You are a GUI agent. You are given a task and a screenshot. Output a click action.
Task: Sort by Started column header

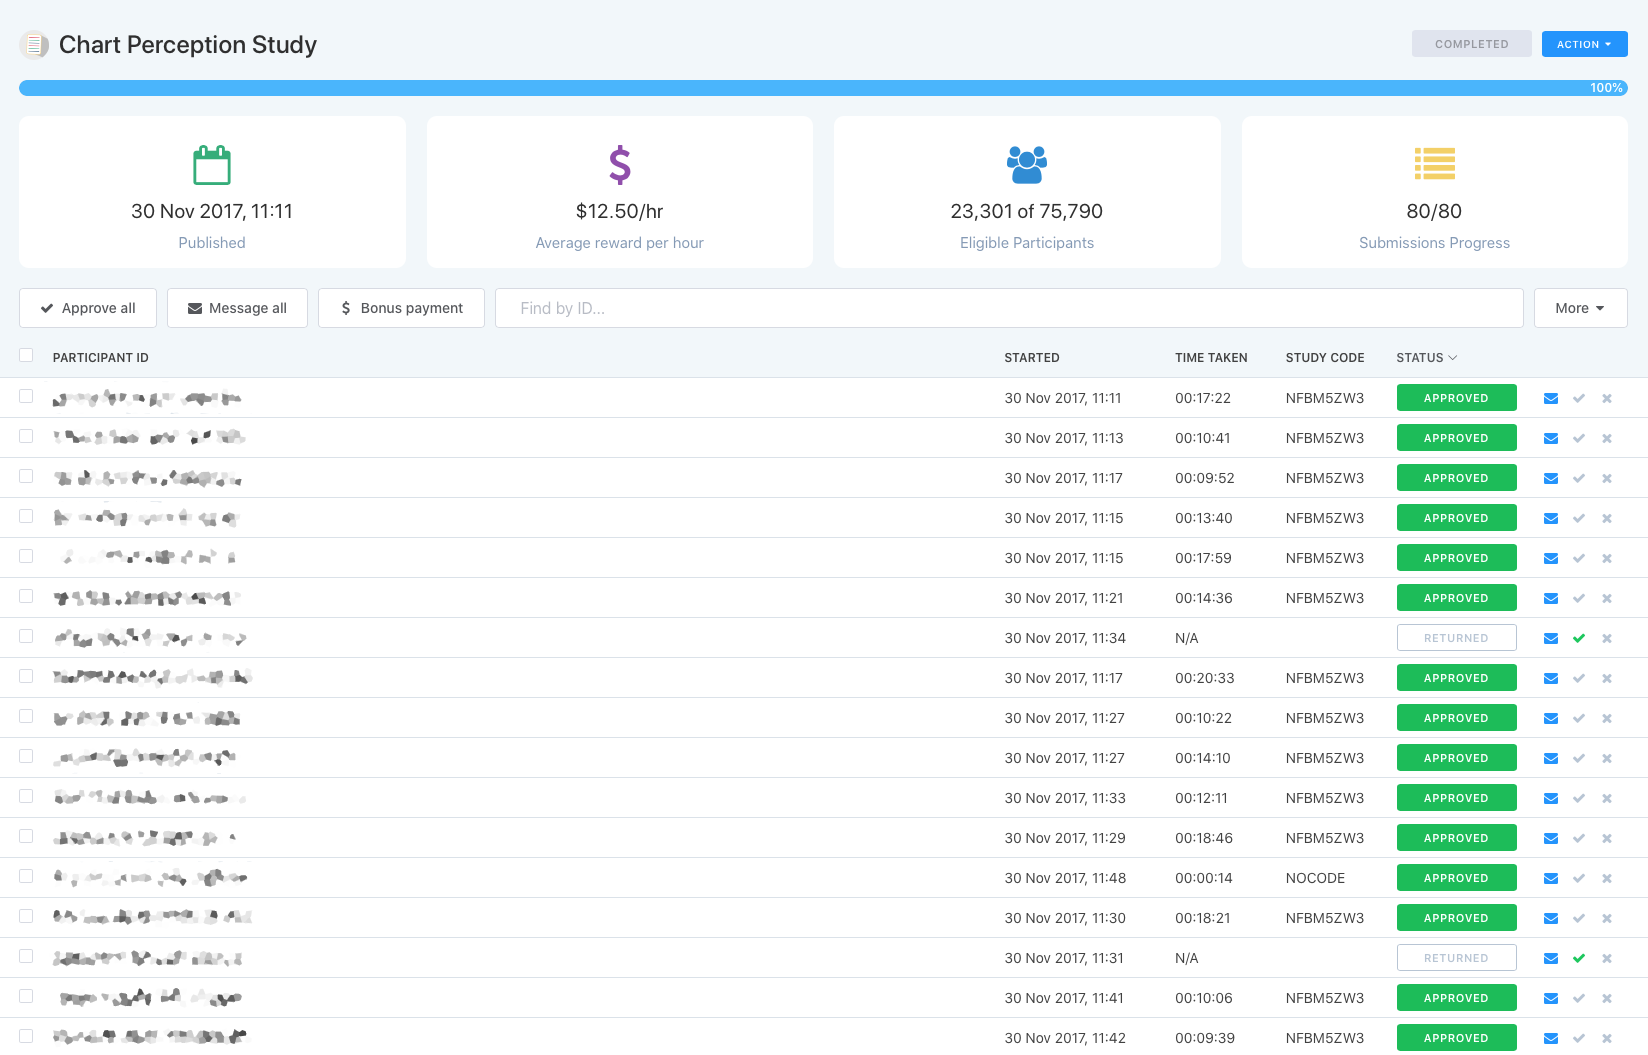click(x=1032, y=358)
